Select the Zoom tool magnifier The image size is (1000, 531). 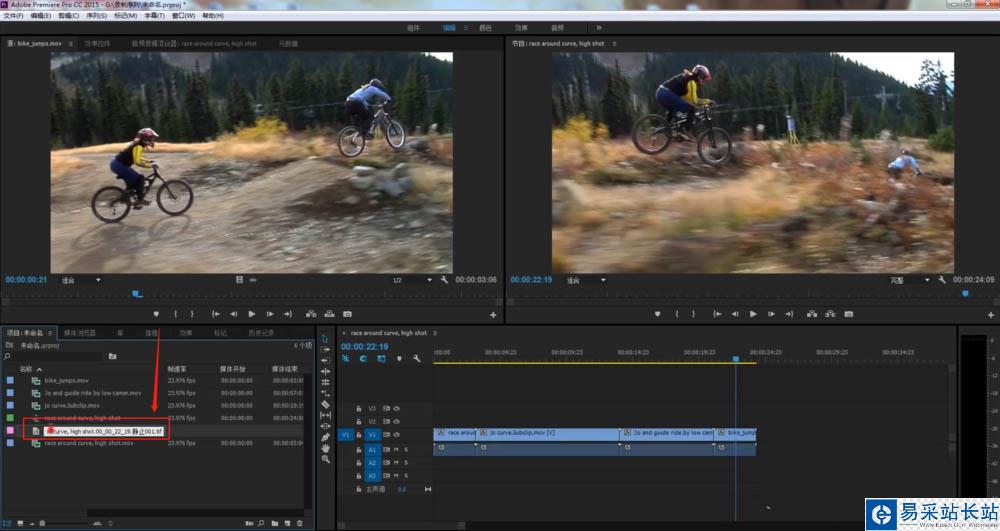[x=326, y=459]
